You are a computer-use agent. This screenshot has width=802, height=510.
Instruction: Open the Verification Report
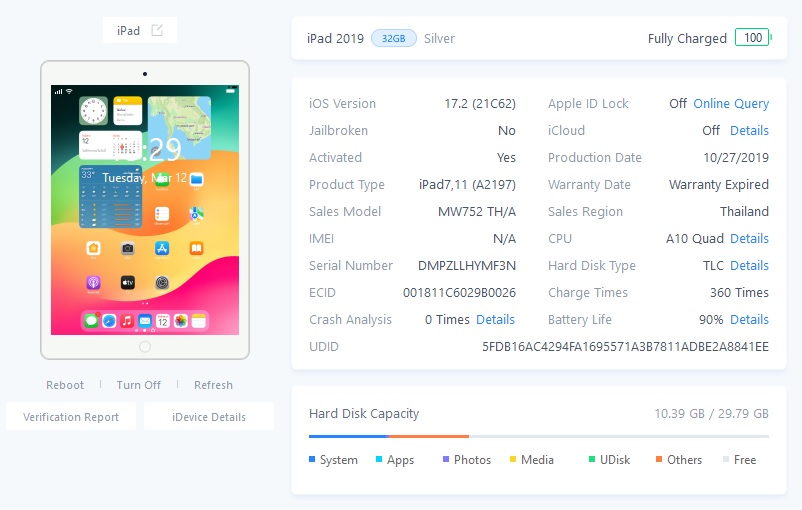click(x=71, y=416)
